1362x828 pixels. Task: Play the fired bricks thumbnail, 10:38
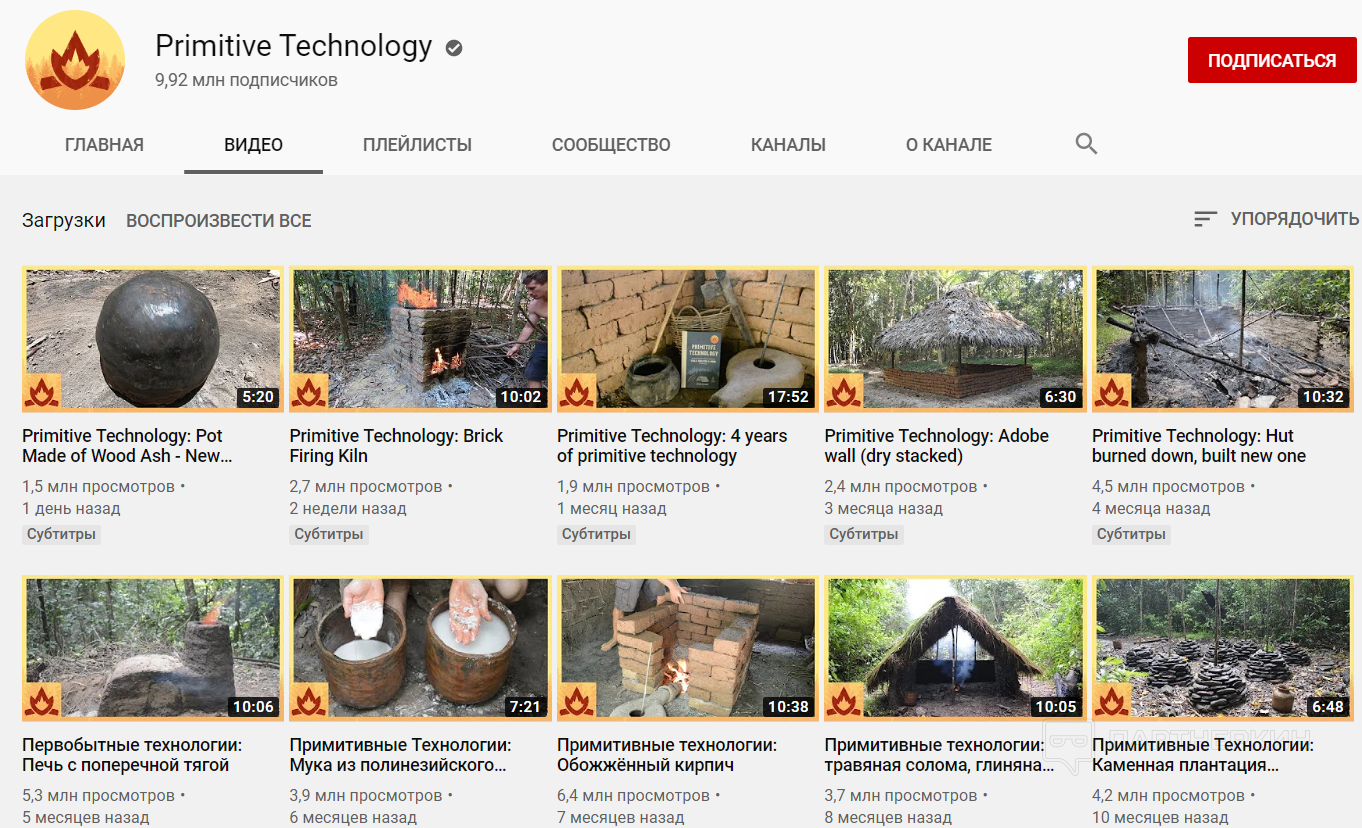coord(688,649)
